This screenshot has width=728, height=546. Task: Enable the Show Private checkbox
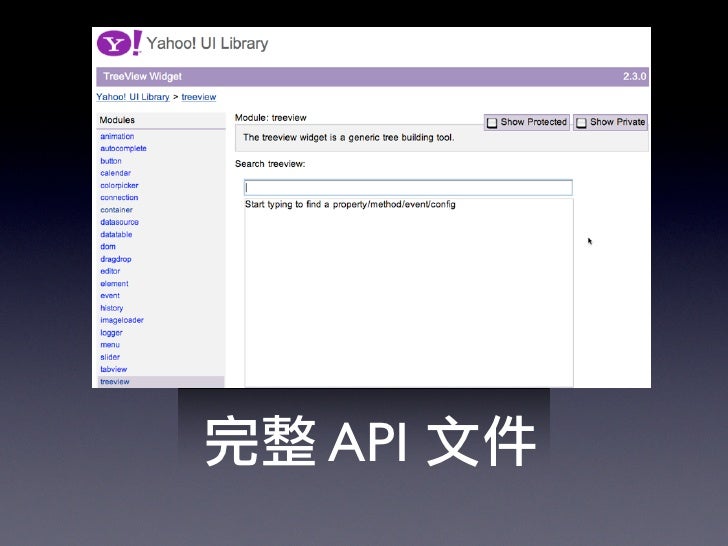(x=581, y=123)
